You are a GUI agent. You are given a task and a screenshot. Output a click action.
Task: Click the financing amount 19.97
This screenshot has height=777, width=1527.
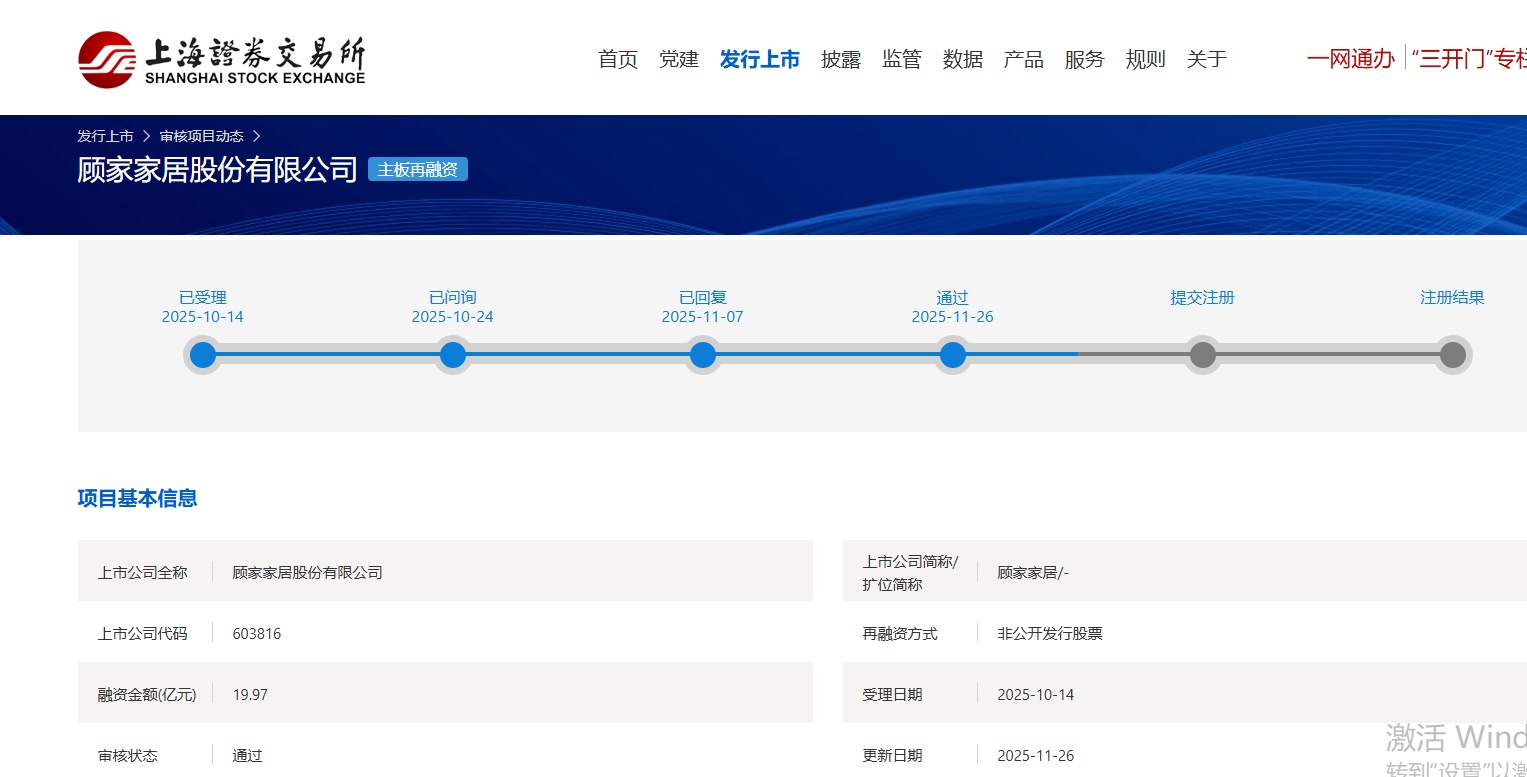click(x=250, y=695)
